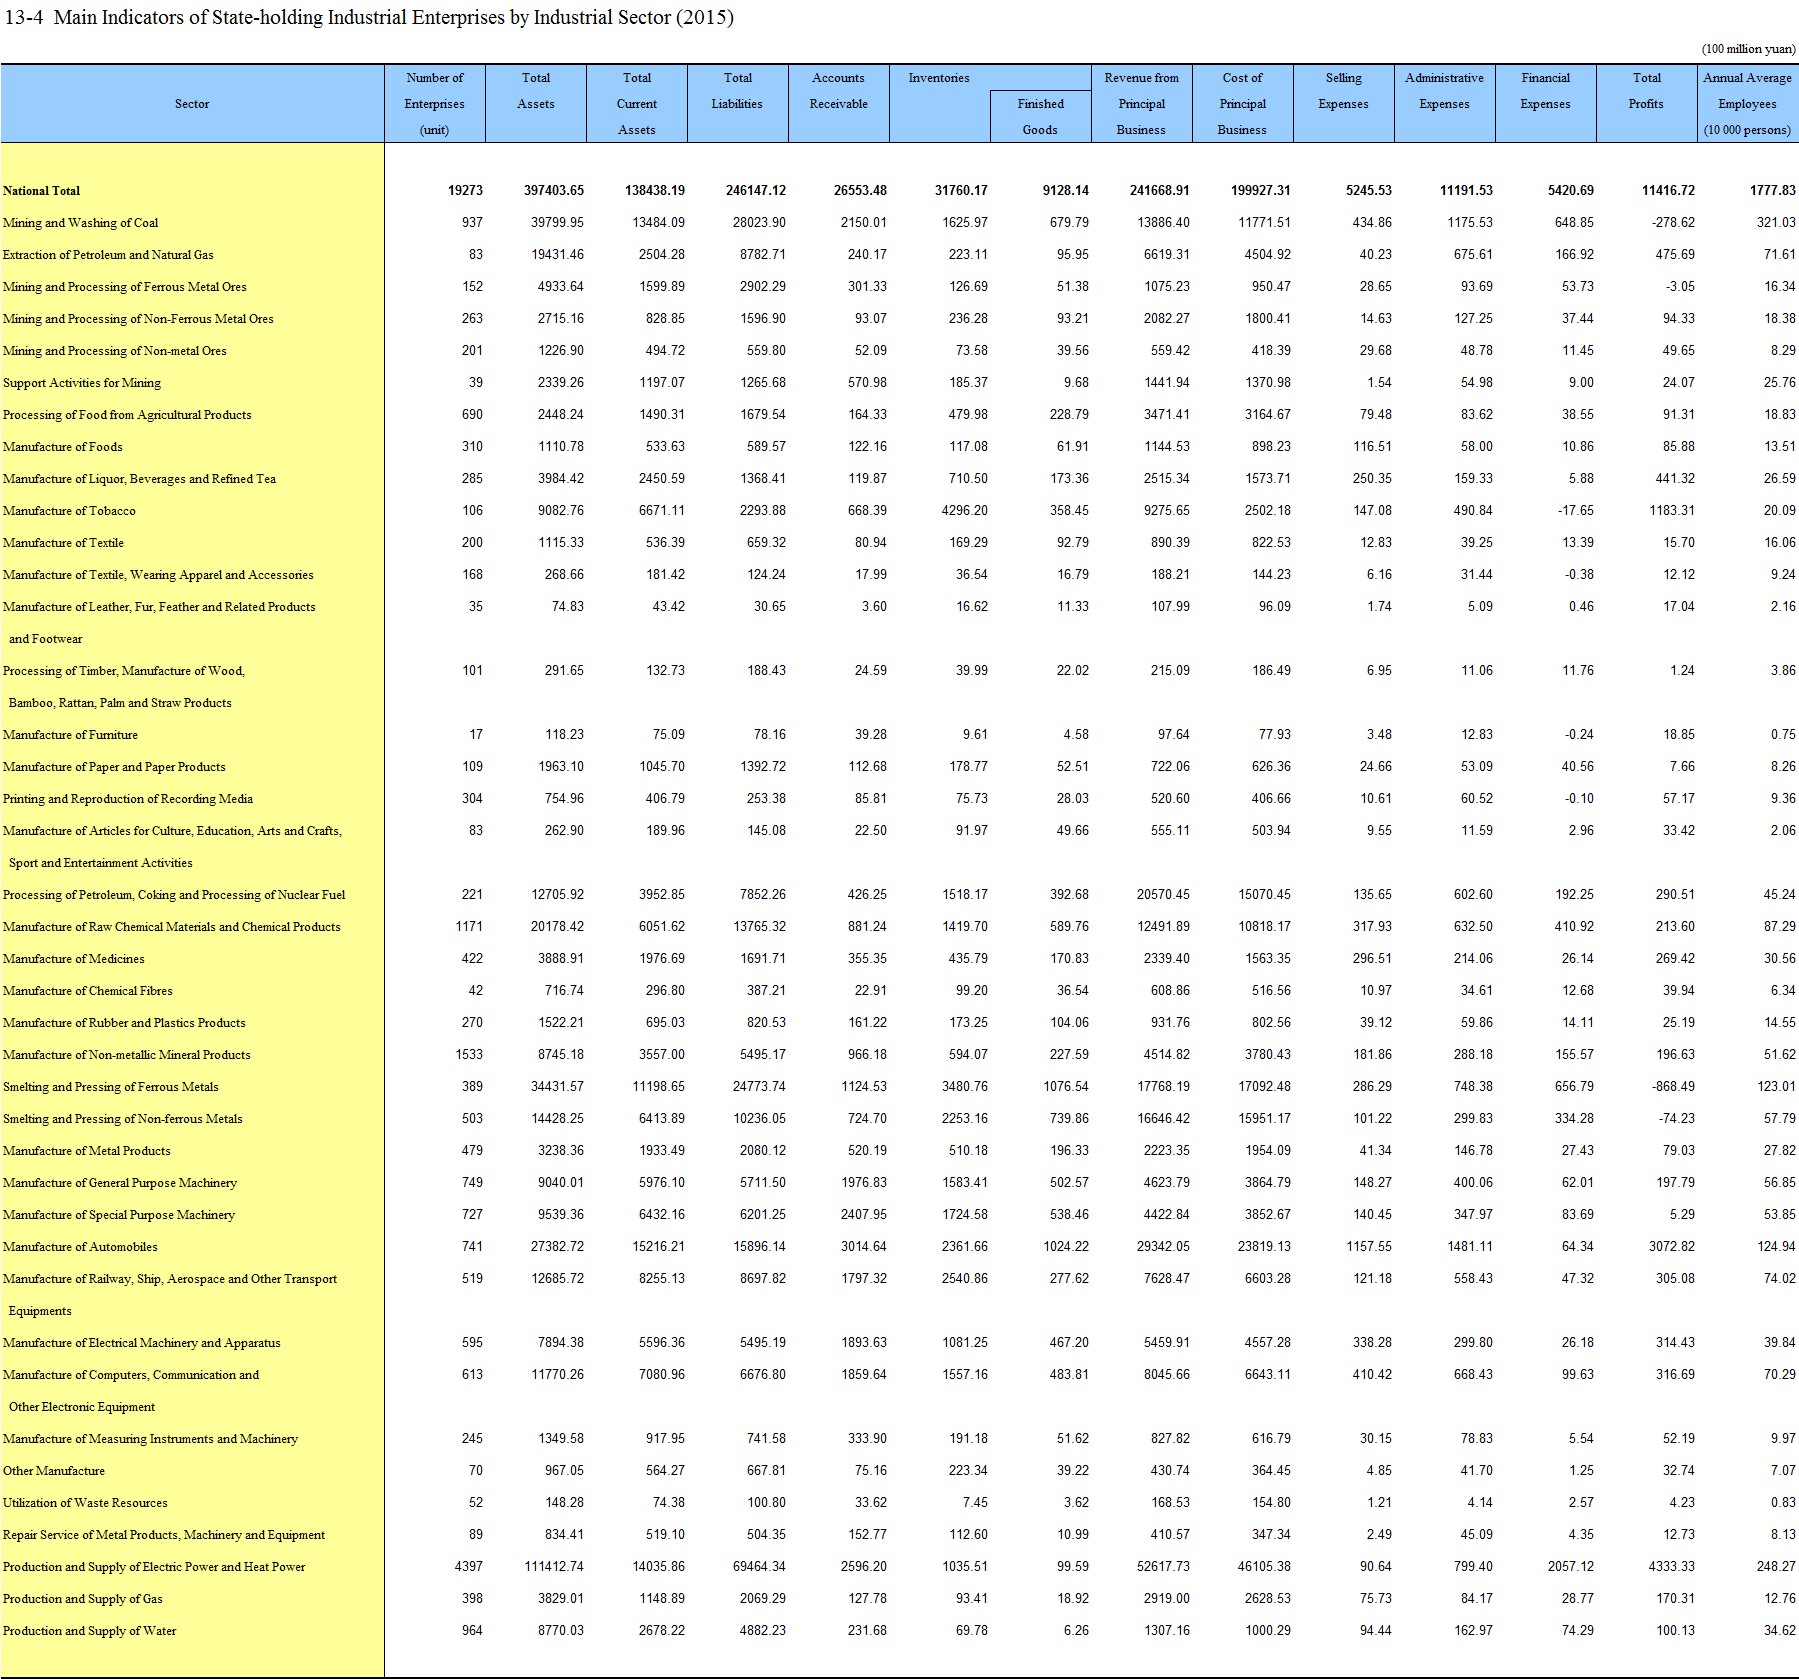Click the Number of Enterprises column header
This screenshot has width=1799, height=1679.
[434, 104]
